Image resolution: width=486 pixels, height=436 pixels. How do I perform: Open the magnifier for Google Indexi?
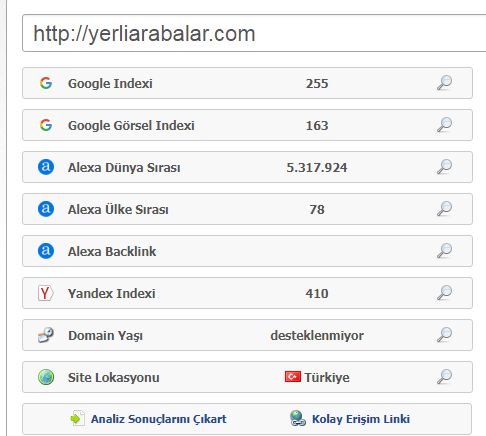pos(444,83)
